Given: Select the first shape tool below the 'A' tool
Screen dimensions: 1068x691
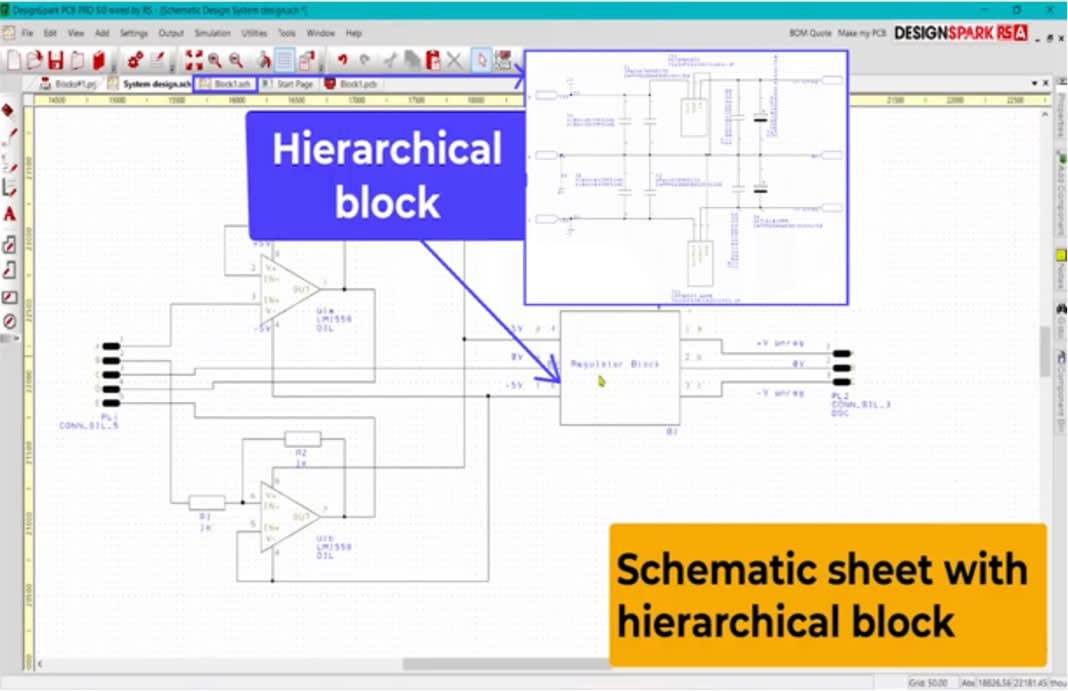Looking at the screenshot, I should coord(10,244).
